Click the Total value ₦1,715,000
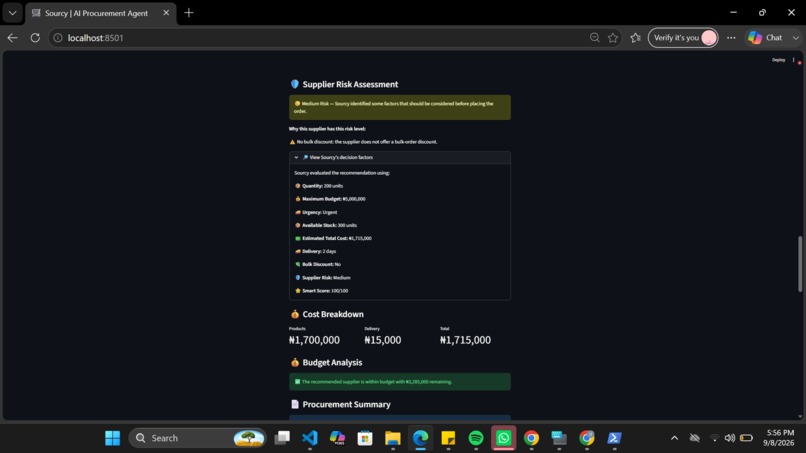This screenshot has width=806, height=453. pos(465,340)
